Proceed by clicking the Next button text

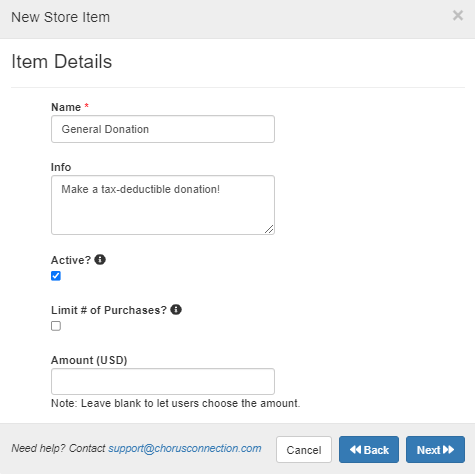(x=429, y=450)
